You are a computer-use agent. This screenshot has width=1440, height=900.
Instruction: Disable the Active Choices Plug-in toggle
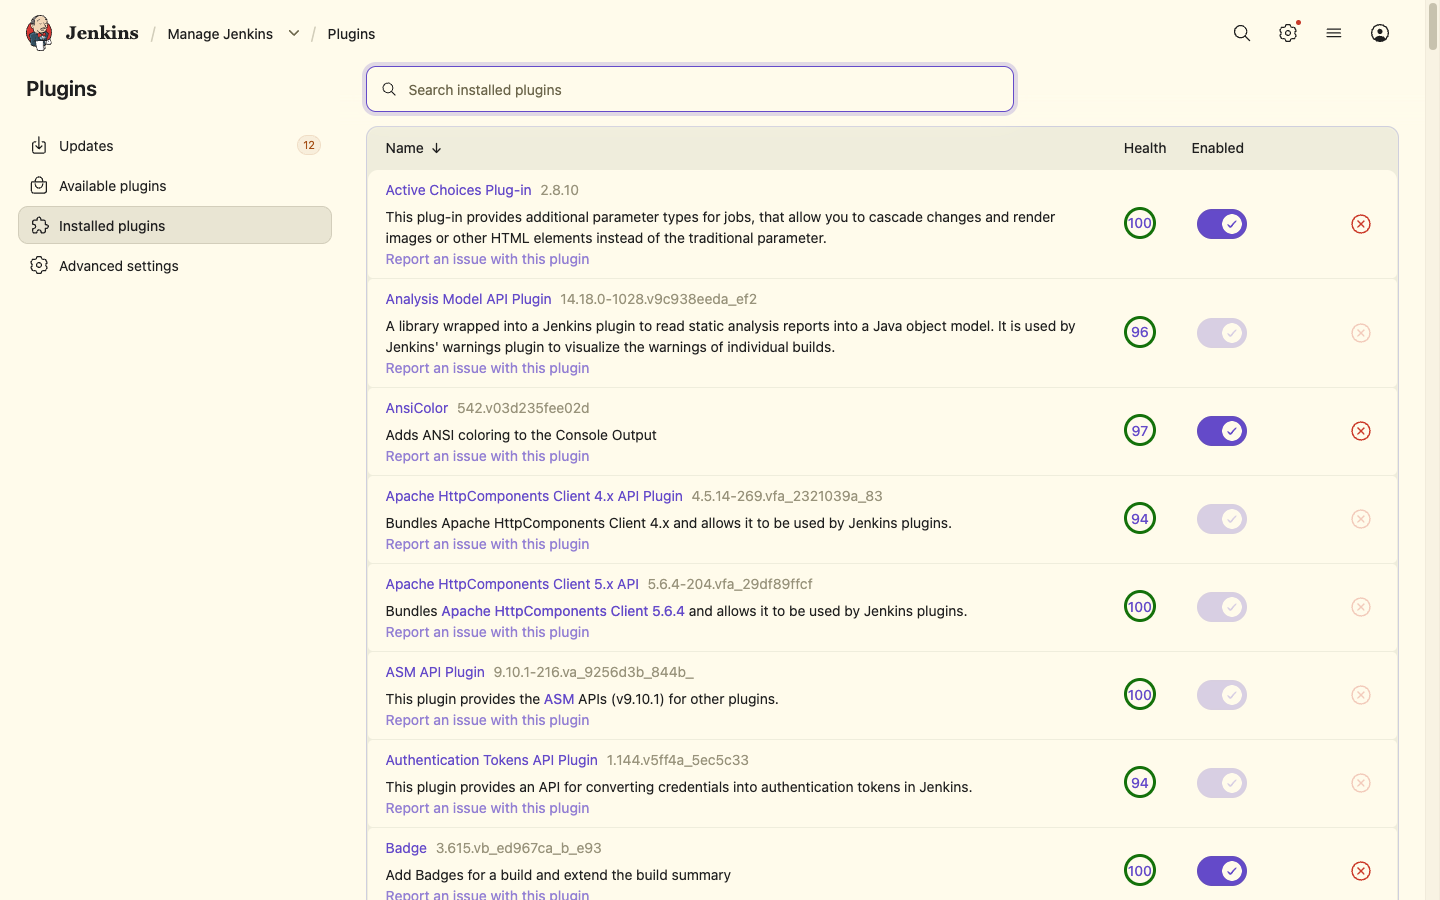1222,224
